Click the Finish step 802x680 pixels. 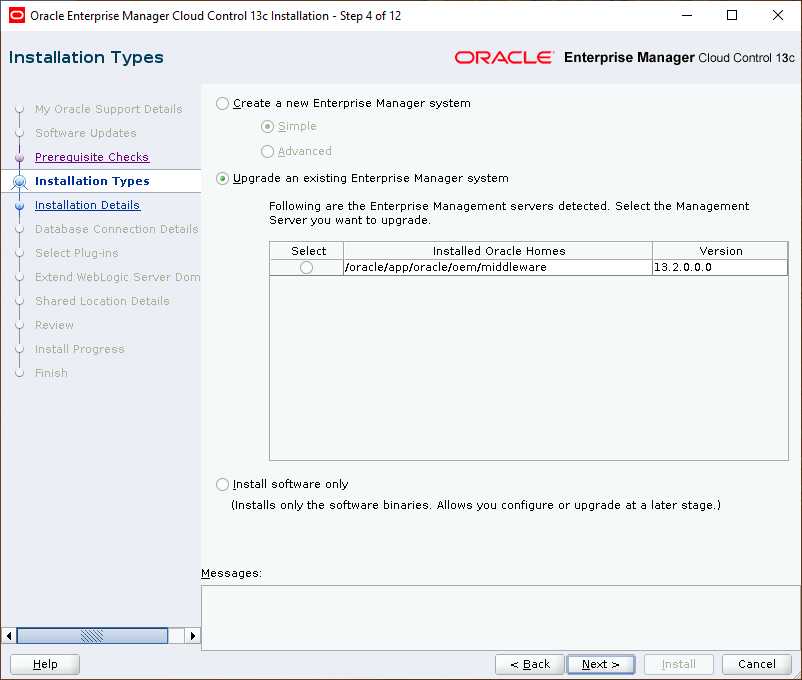(51, 373)
